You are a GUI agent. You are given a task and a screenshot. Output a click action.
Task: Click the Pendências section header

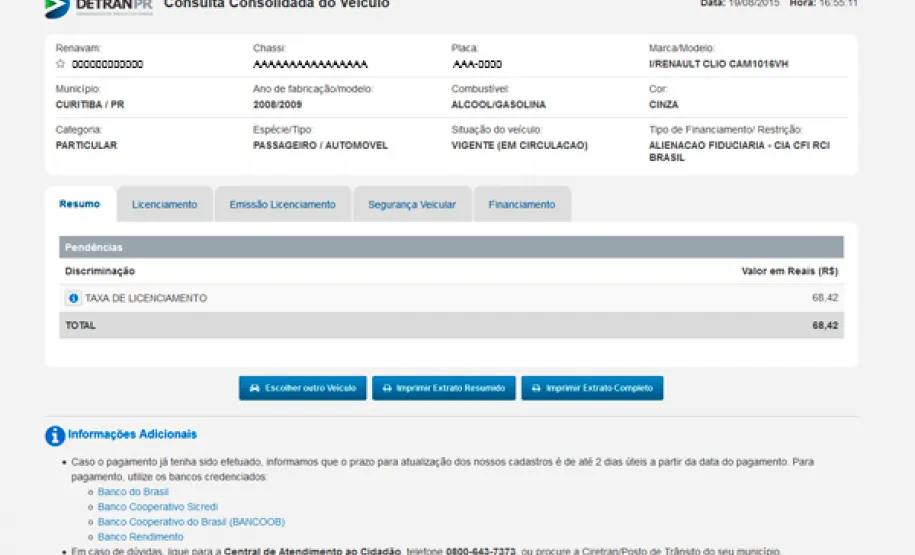coord(451,247)
